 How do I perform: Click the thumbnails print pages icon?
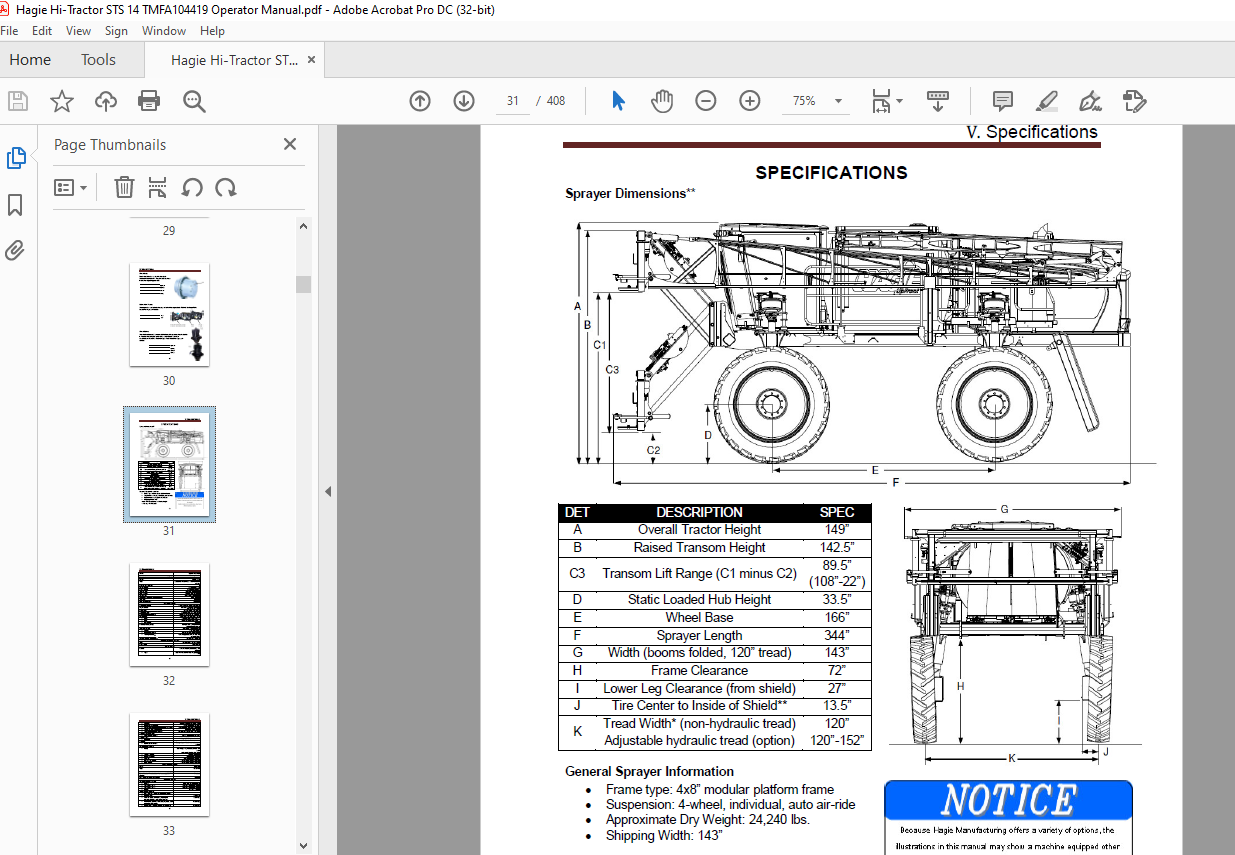click(158, 187)
